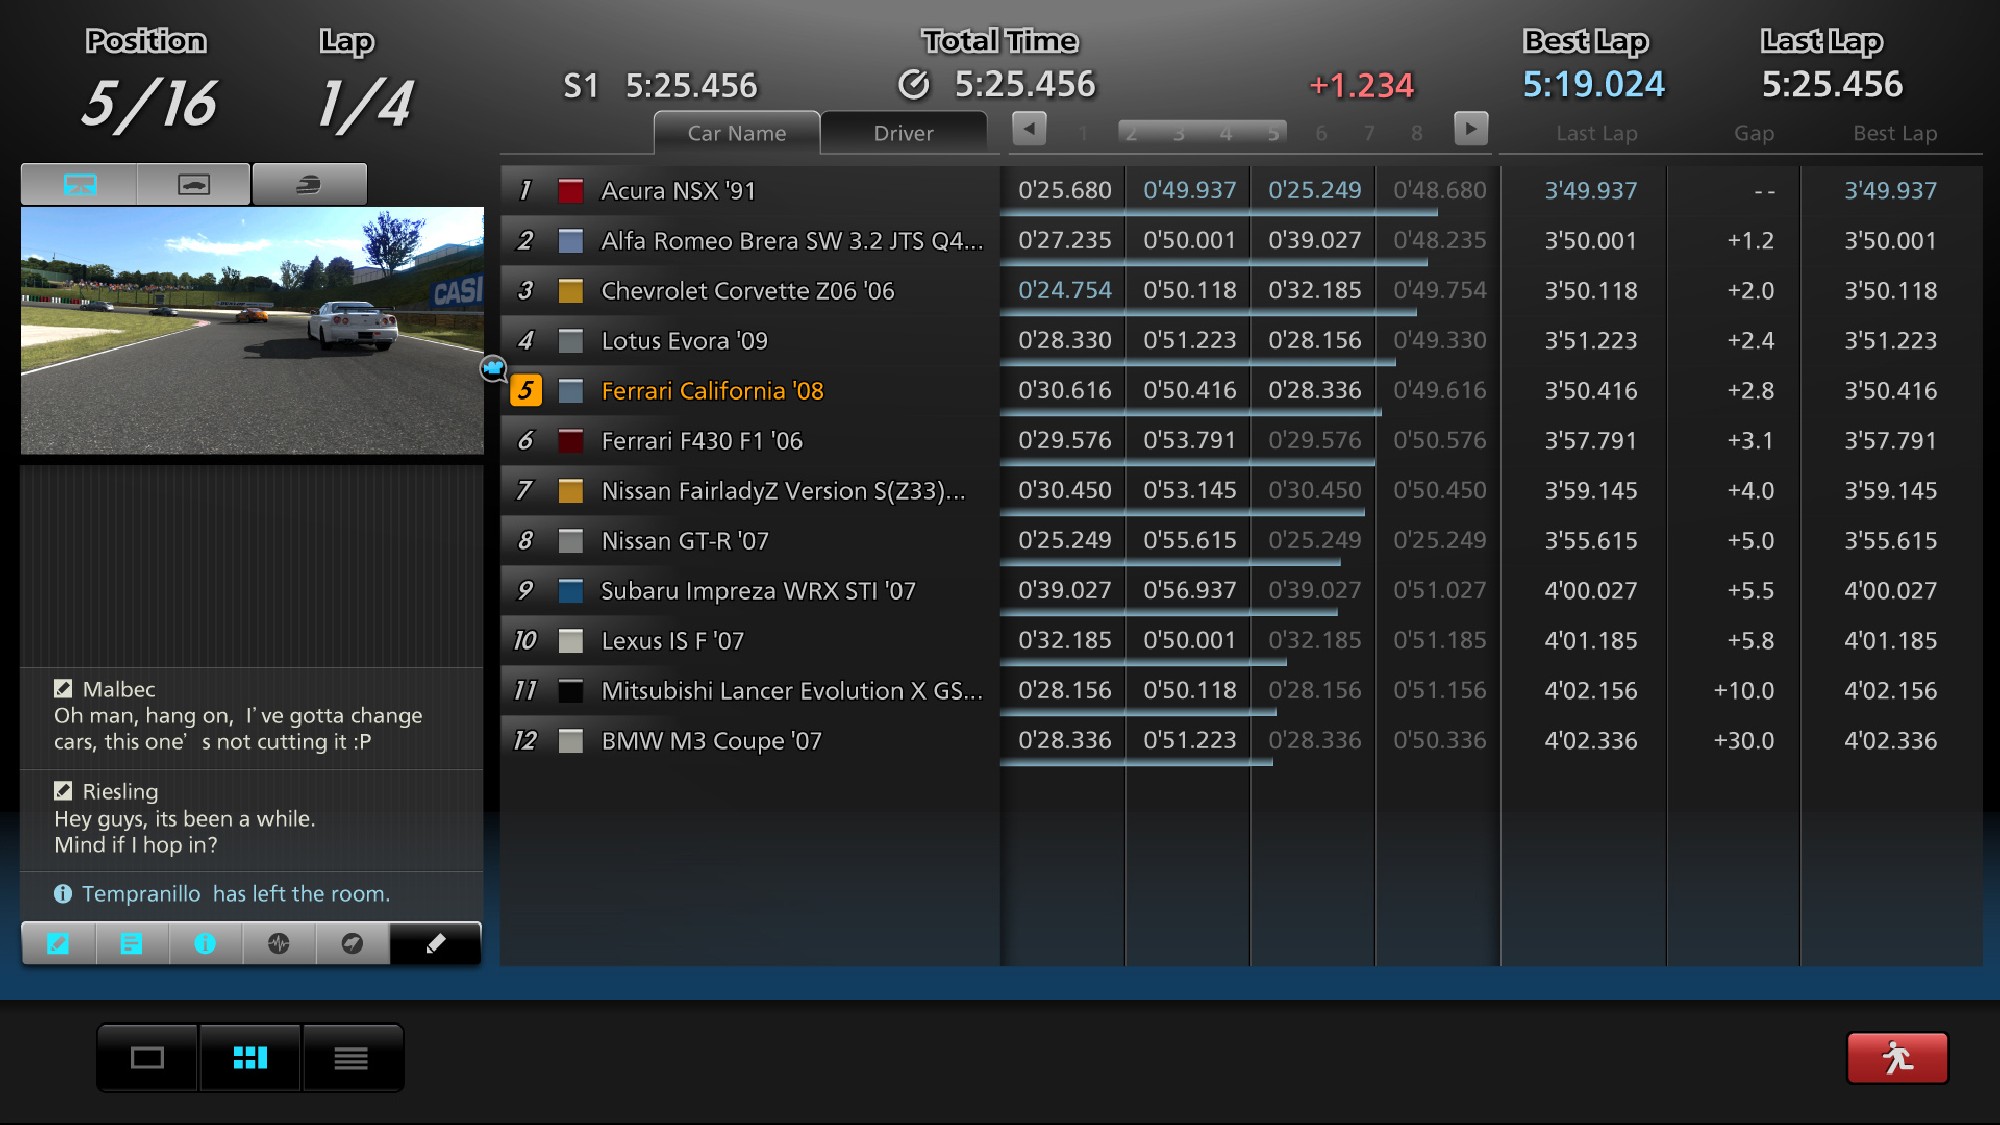This screenshot has width=2000, height=1125.
Task: Open the waveform activity icon
Action: [279, 943]
